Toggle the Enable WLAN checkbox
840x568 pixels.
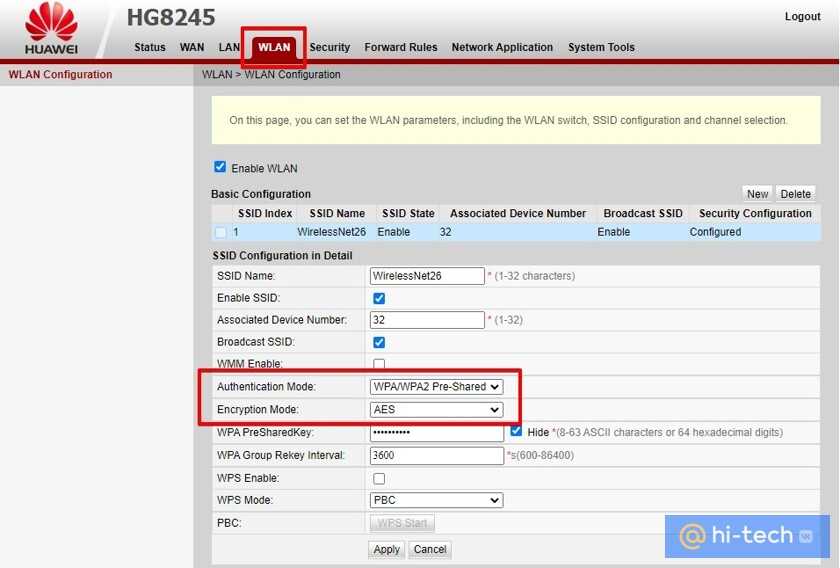coord(220,167)
